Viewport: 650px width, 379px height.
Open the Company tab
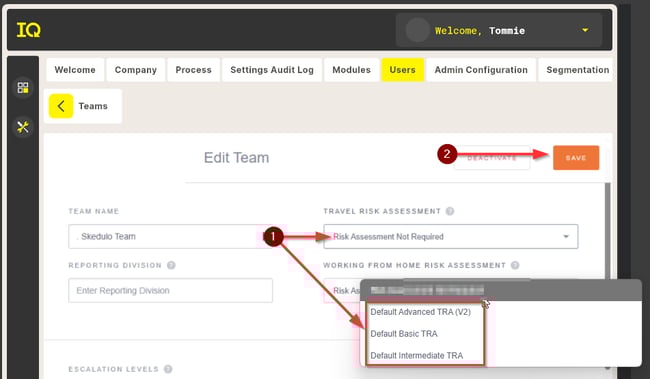136,70
